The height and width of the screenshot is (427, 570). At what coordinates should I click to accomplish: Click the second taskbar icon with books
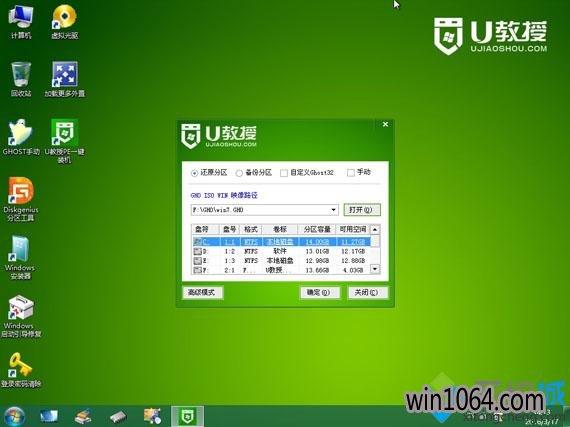click(x=83, y=416)
